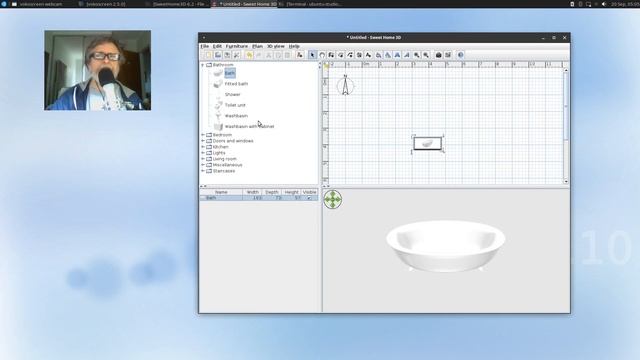
Task: Click Increase text size icon
Action: pyautogui.click(x=378, y=55)
